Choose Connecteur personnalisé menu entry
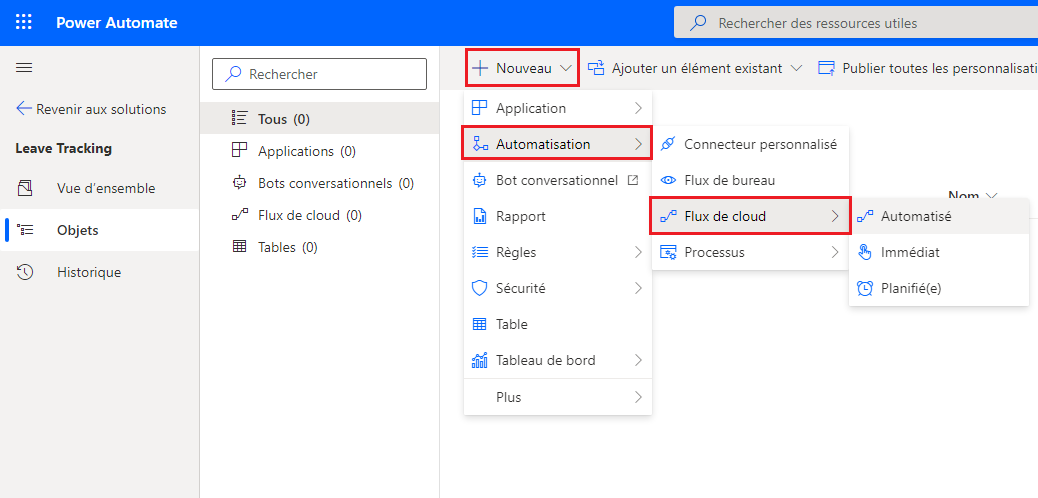This screenshot has height=498, width=1038. 750,144
